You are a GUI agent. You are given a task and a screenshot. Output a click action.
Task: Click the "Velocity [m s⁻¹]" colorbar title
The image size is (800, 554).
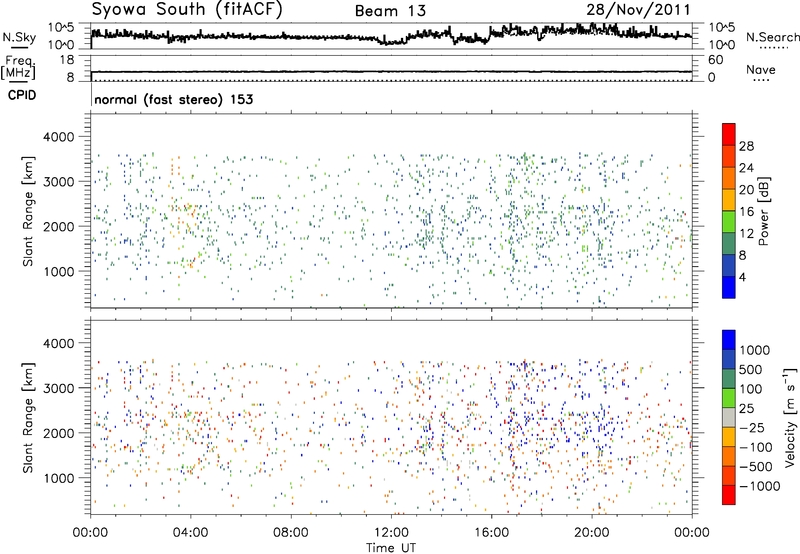(790, 416)
